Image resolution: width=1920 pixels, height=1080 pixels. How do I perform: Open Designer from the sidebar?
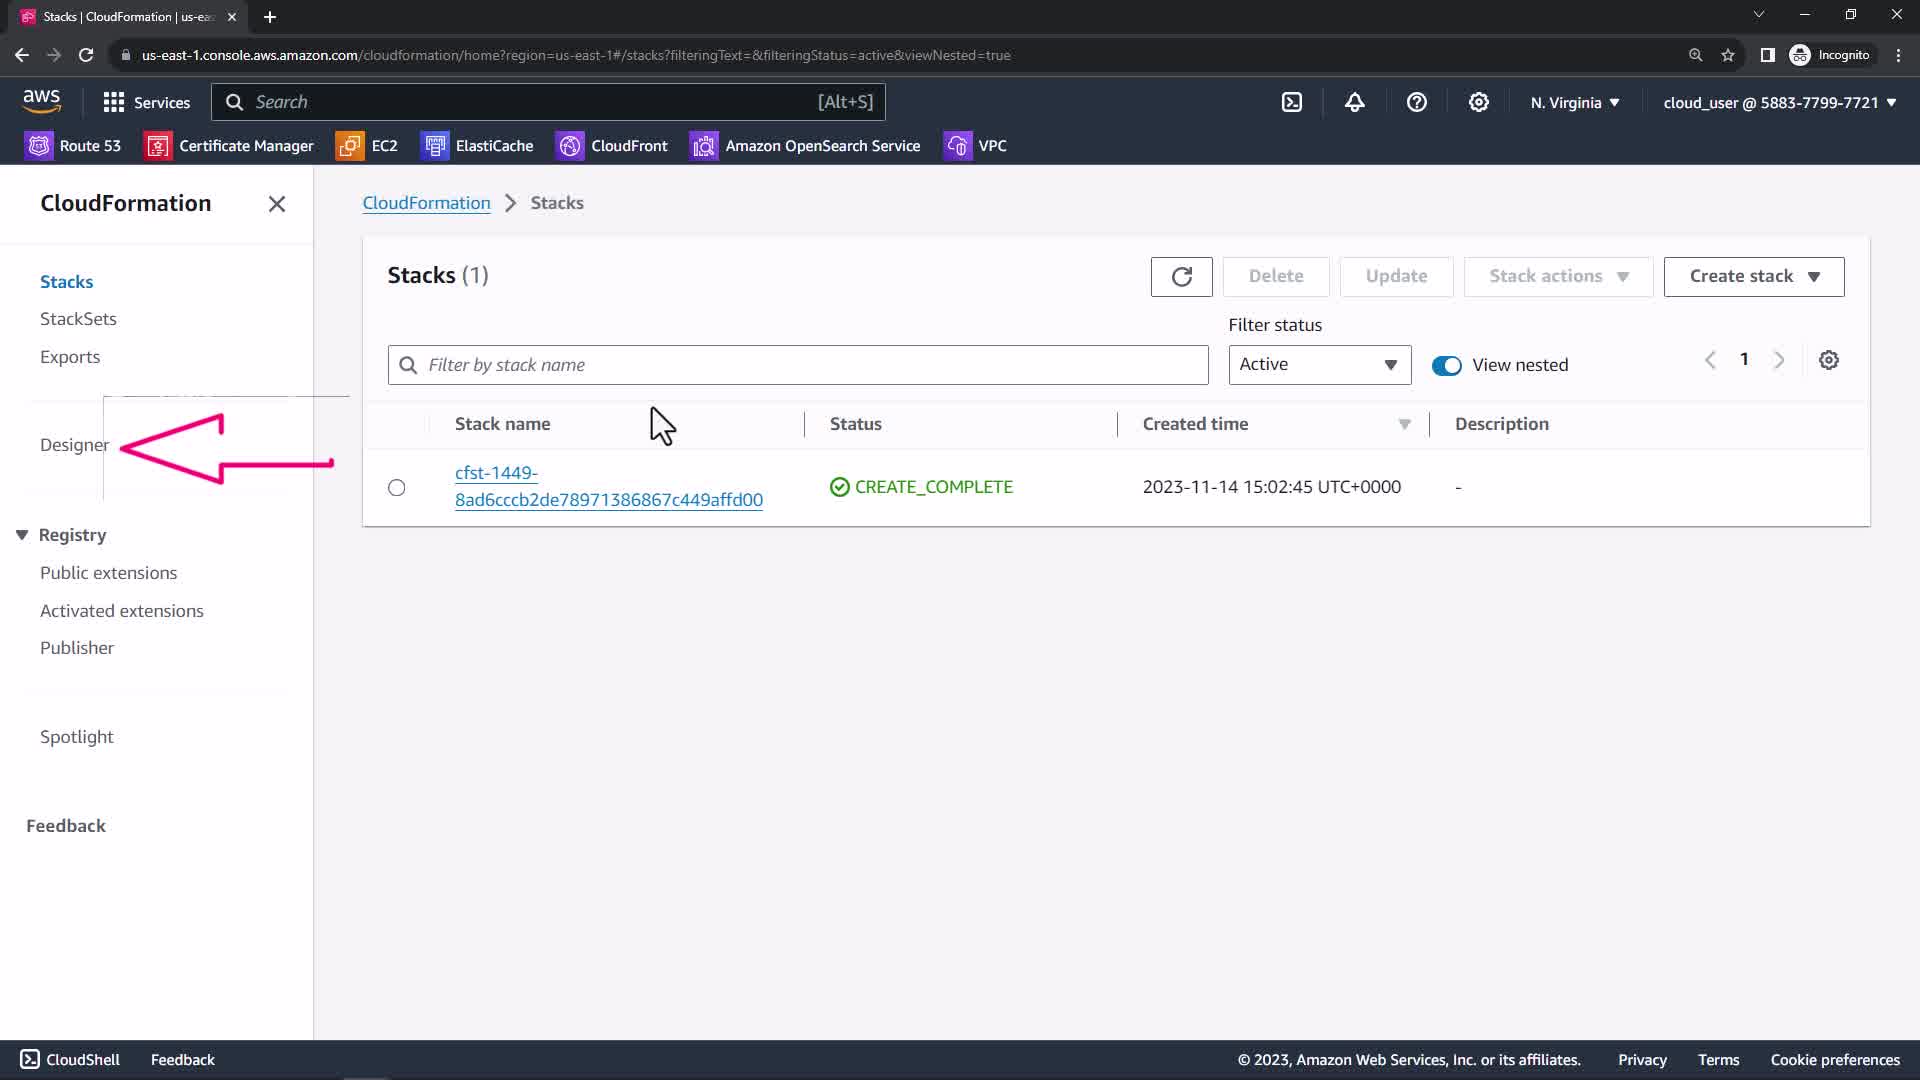pos(74,445)
